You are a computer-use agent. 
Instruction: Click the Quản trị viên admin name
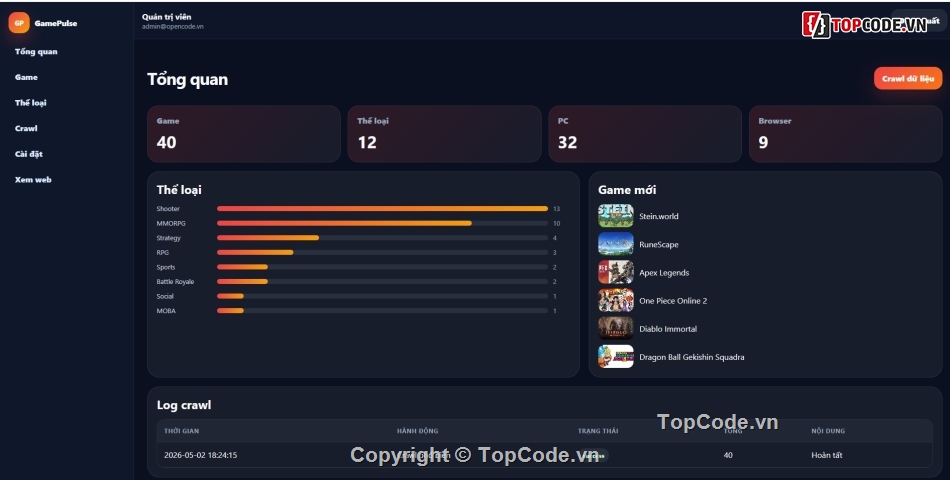tap(167, 17)
